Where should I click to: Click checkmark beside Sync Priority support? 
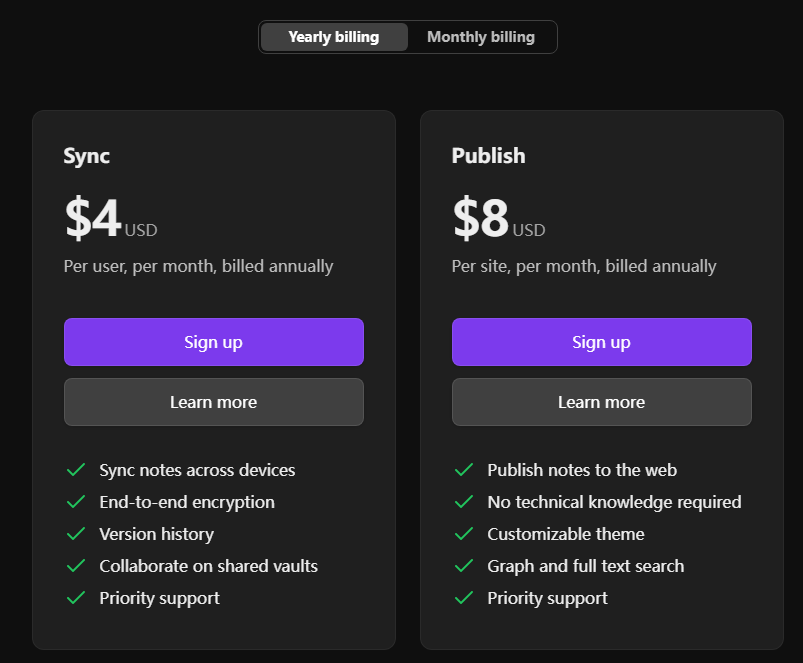76,597
